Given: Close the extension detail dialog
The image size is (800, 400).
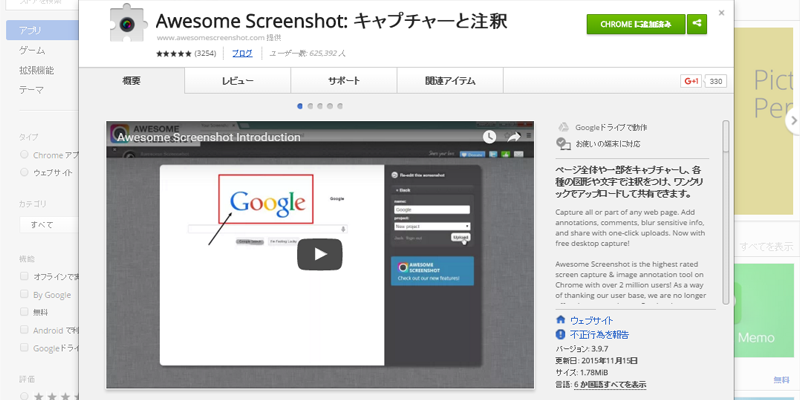Looking at the screenshot, I should pyautogui.click(x=721, y=13).
